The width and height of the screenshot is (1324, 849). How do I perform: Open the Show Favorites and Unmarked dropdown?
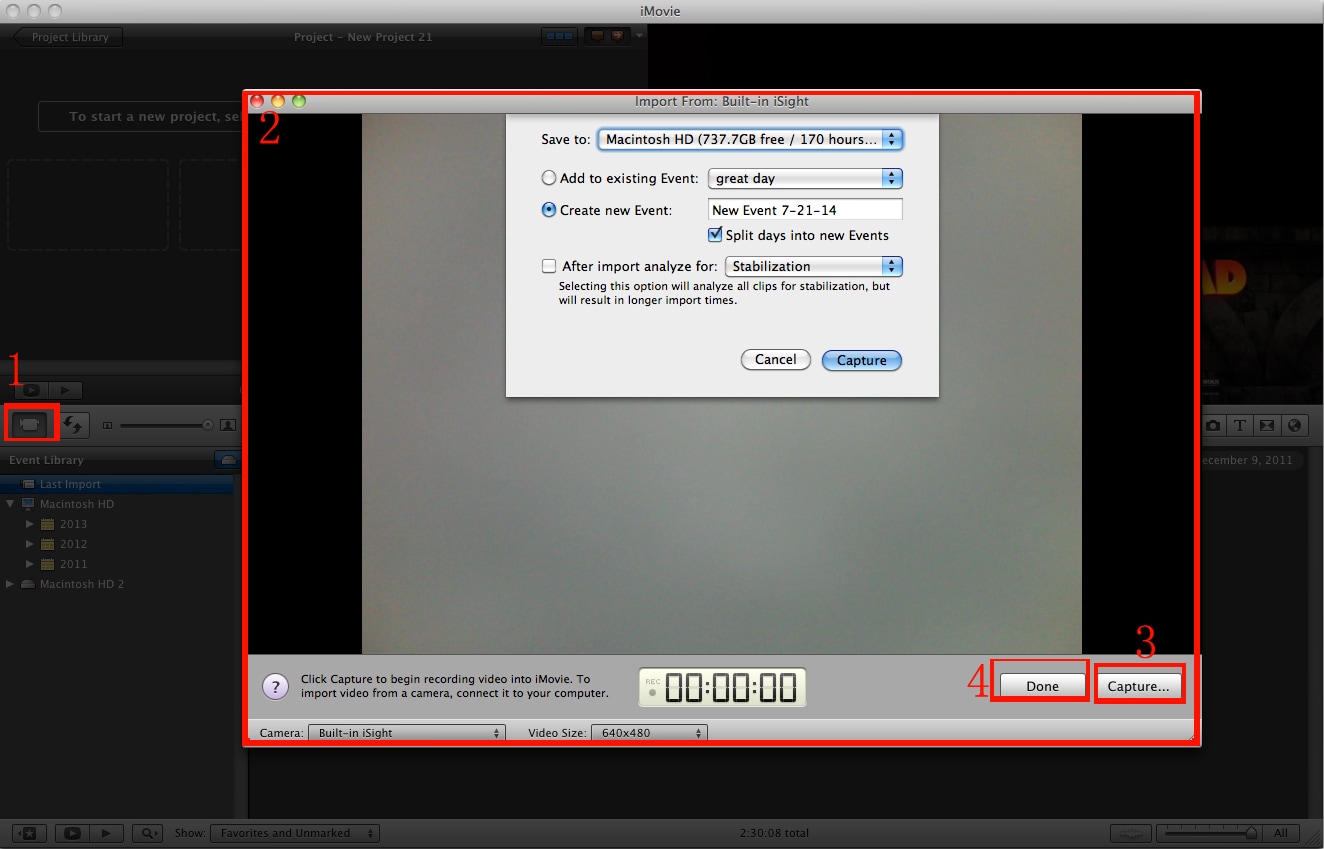click(295, 833)
